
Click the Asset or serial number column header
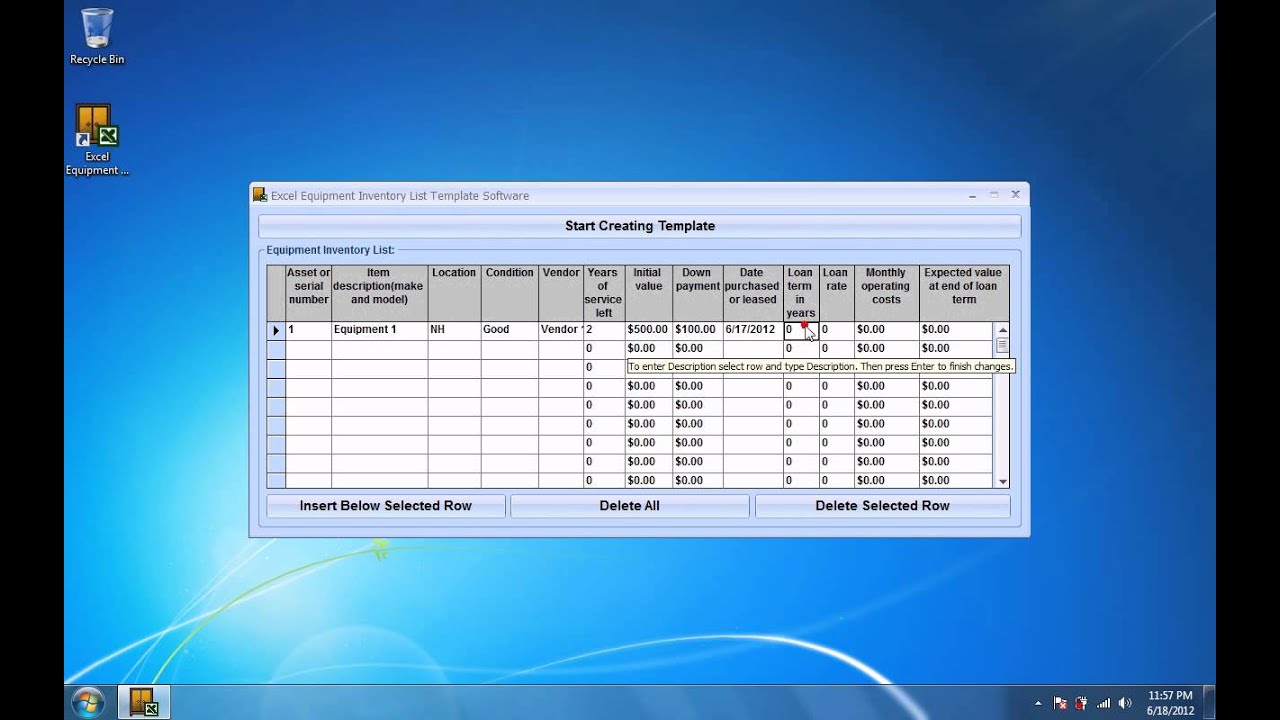click(308, 293)
